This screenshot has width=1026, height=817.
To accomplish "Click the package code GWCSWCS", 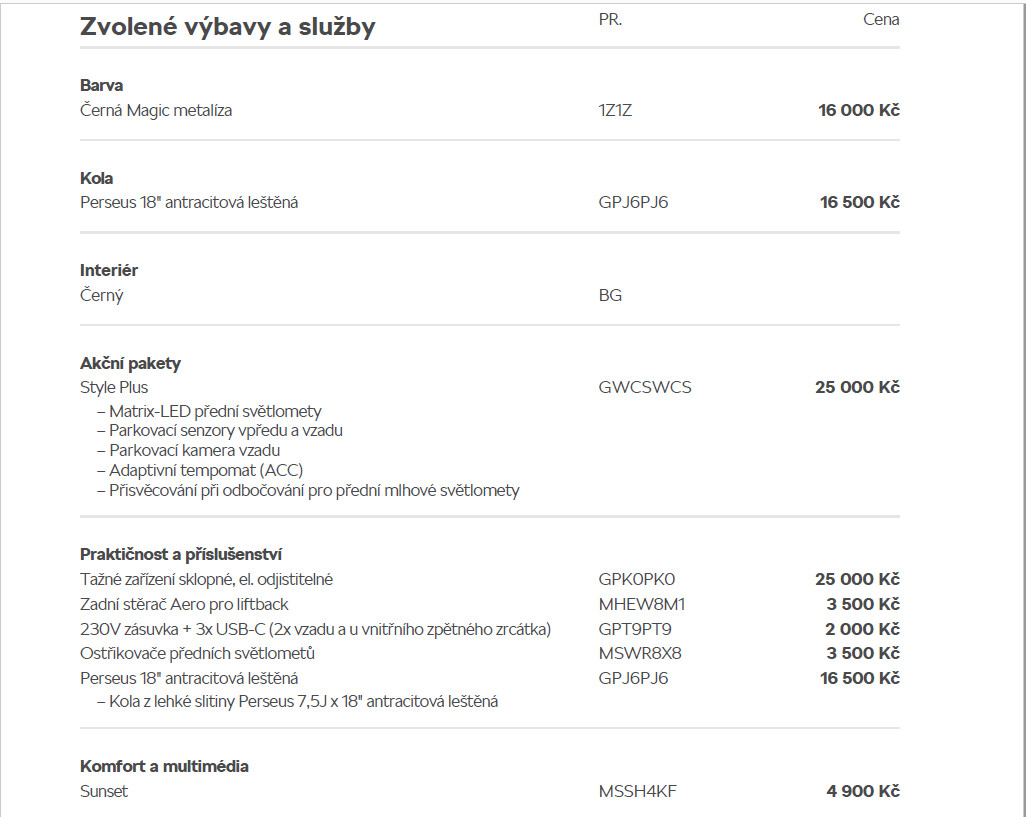I will coord(644,387).
